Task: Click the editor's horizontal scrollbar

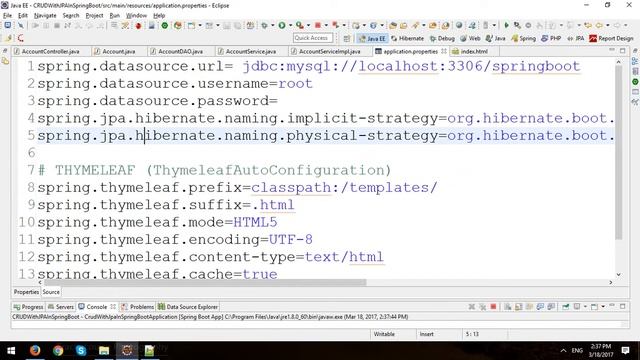Action: coord(205,282)
